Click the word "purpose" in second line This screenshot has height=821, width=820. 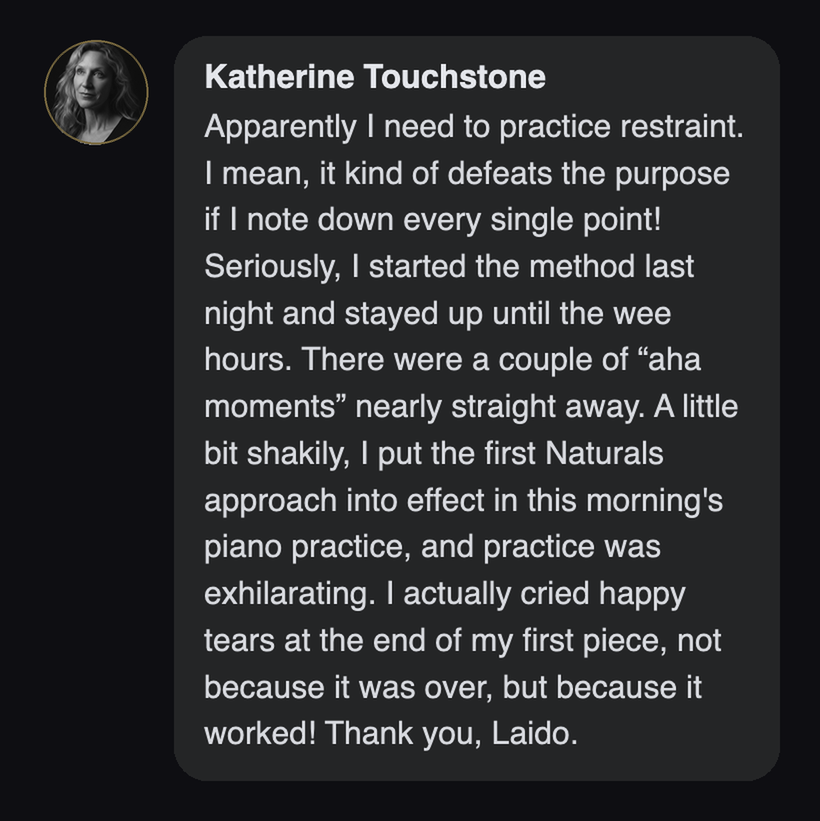pos(672,174)
